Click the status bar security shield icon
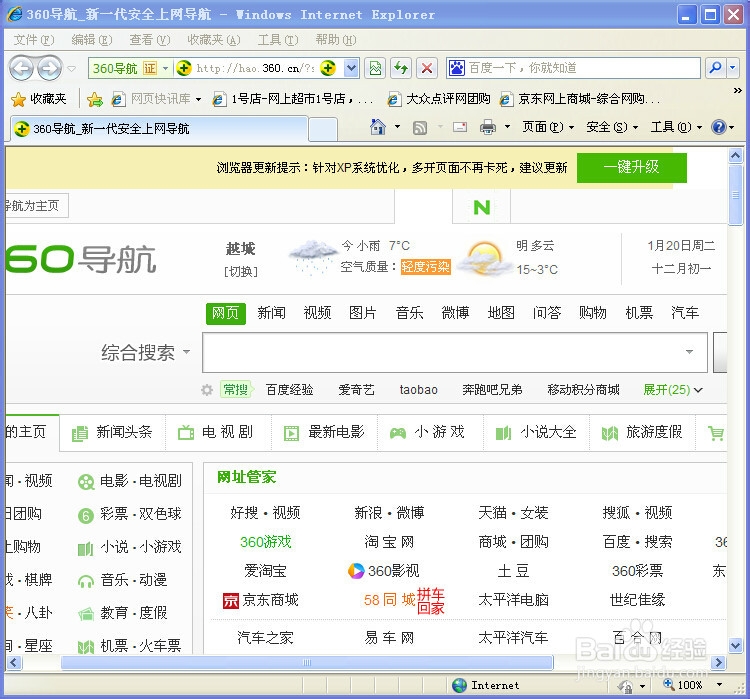Viewport: 750px width, 699px height. point(625,686)
